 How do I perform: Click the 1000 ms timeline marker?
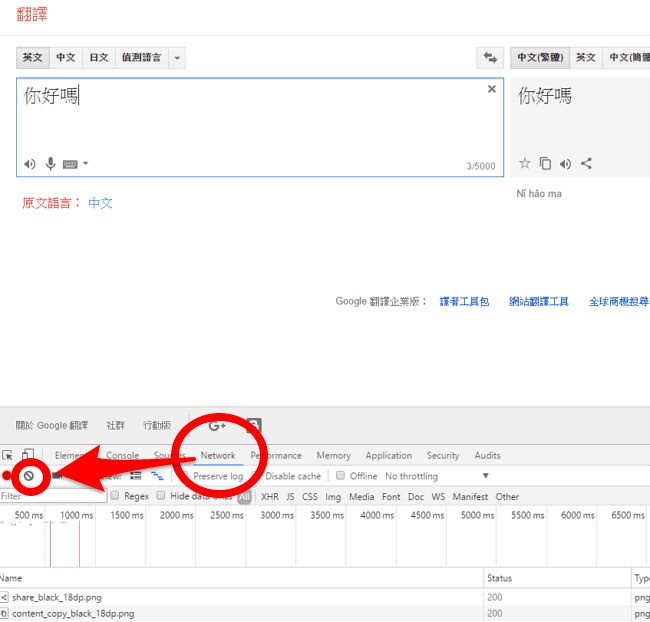[76, 515]
